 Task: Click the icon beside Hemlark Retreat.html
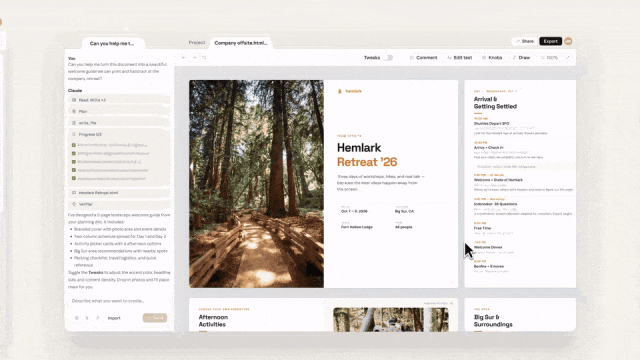74,192
